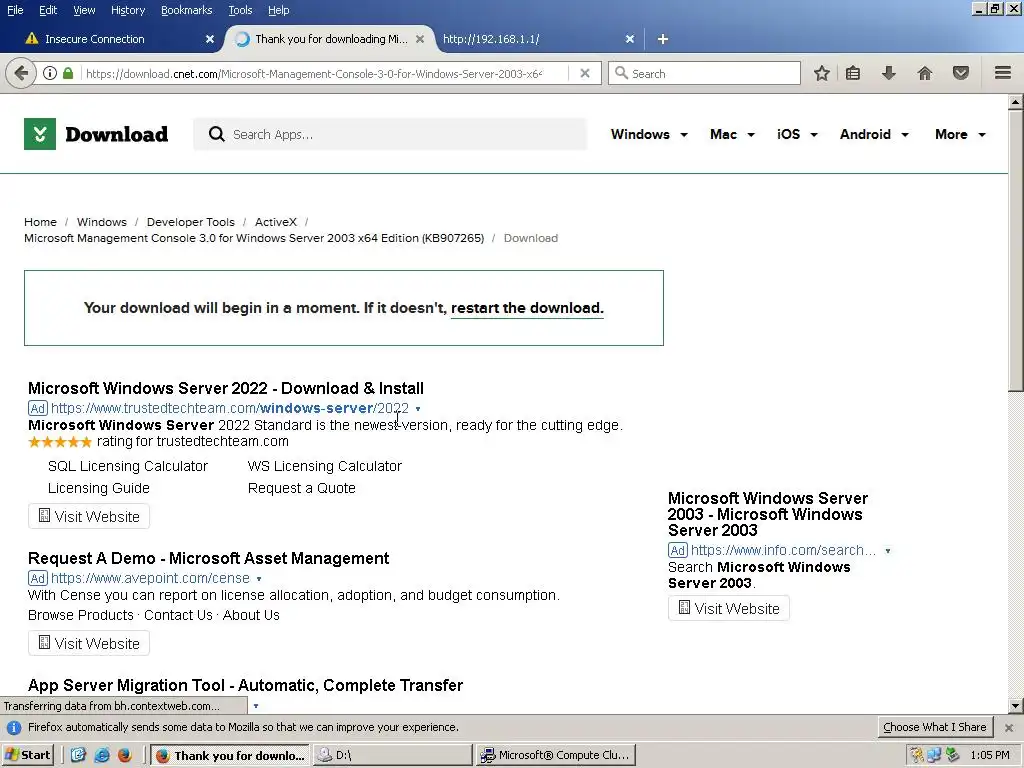Launch Internet Explorer from quick launch
This screenshot has height=768, width=1024.
[102, 755]
